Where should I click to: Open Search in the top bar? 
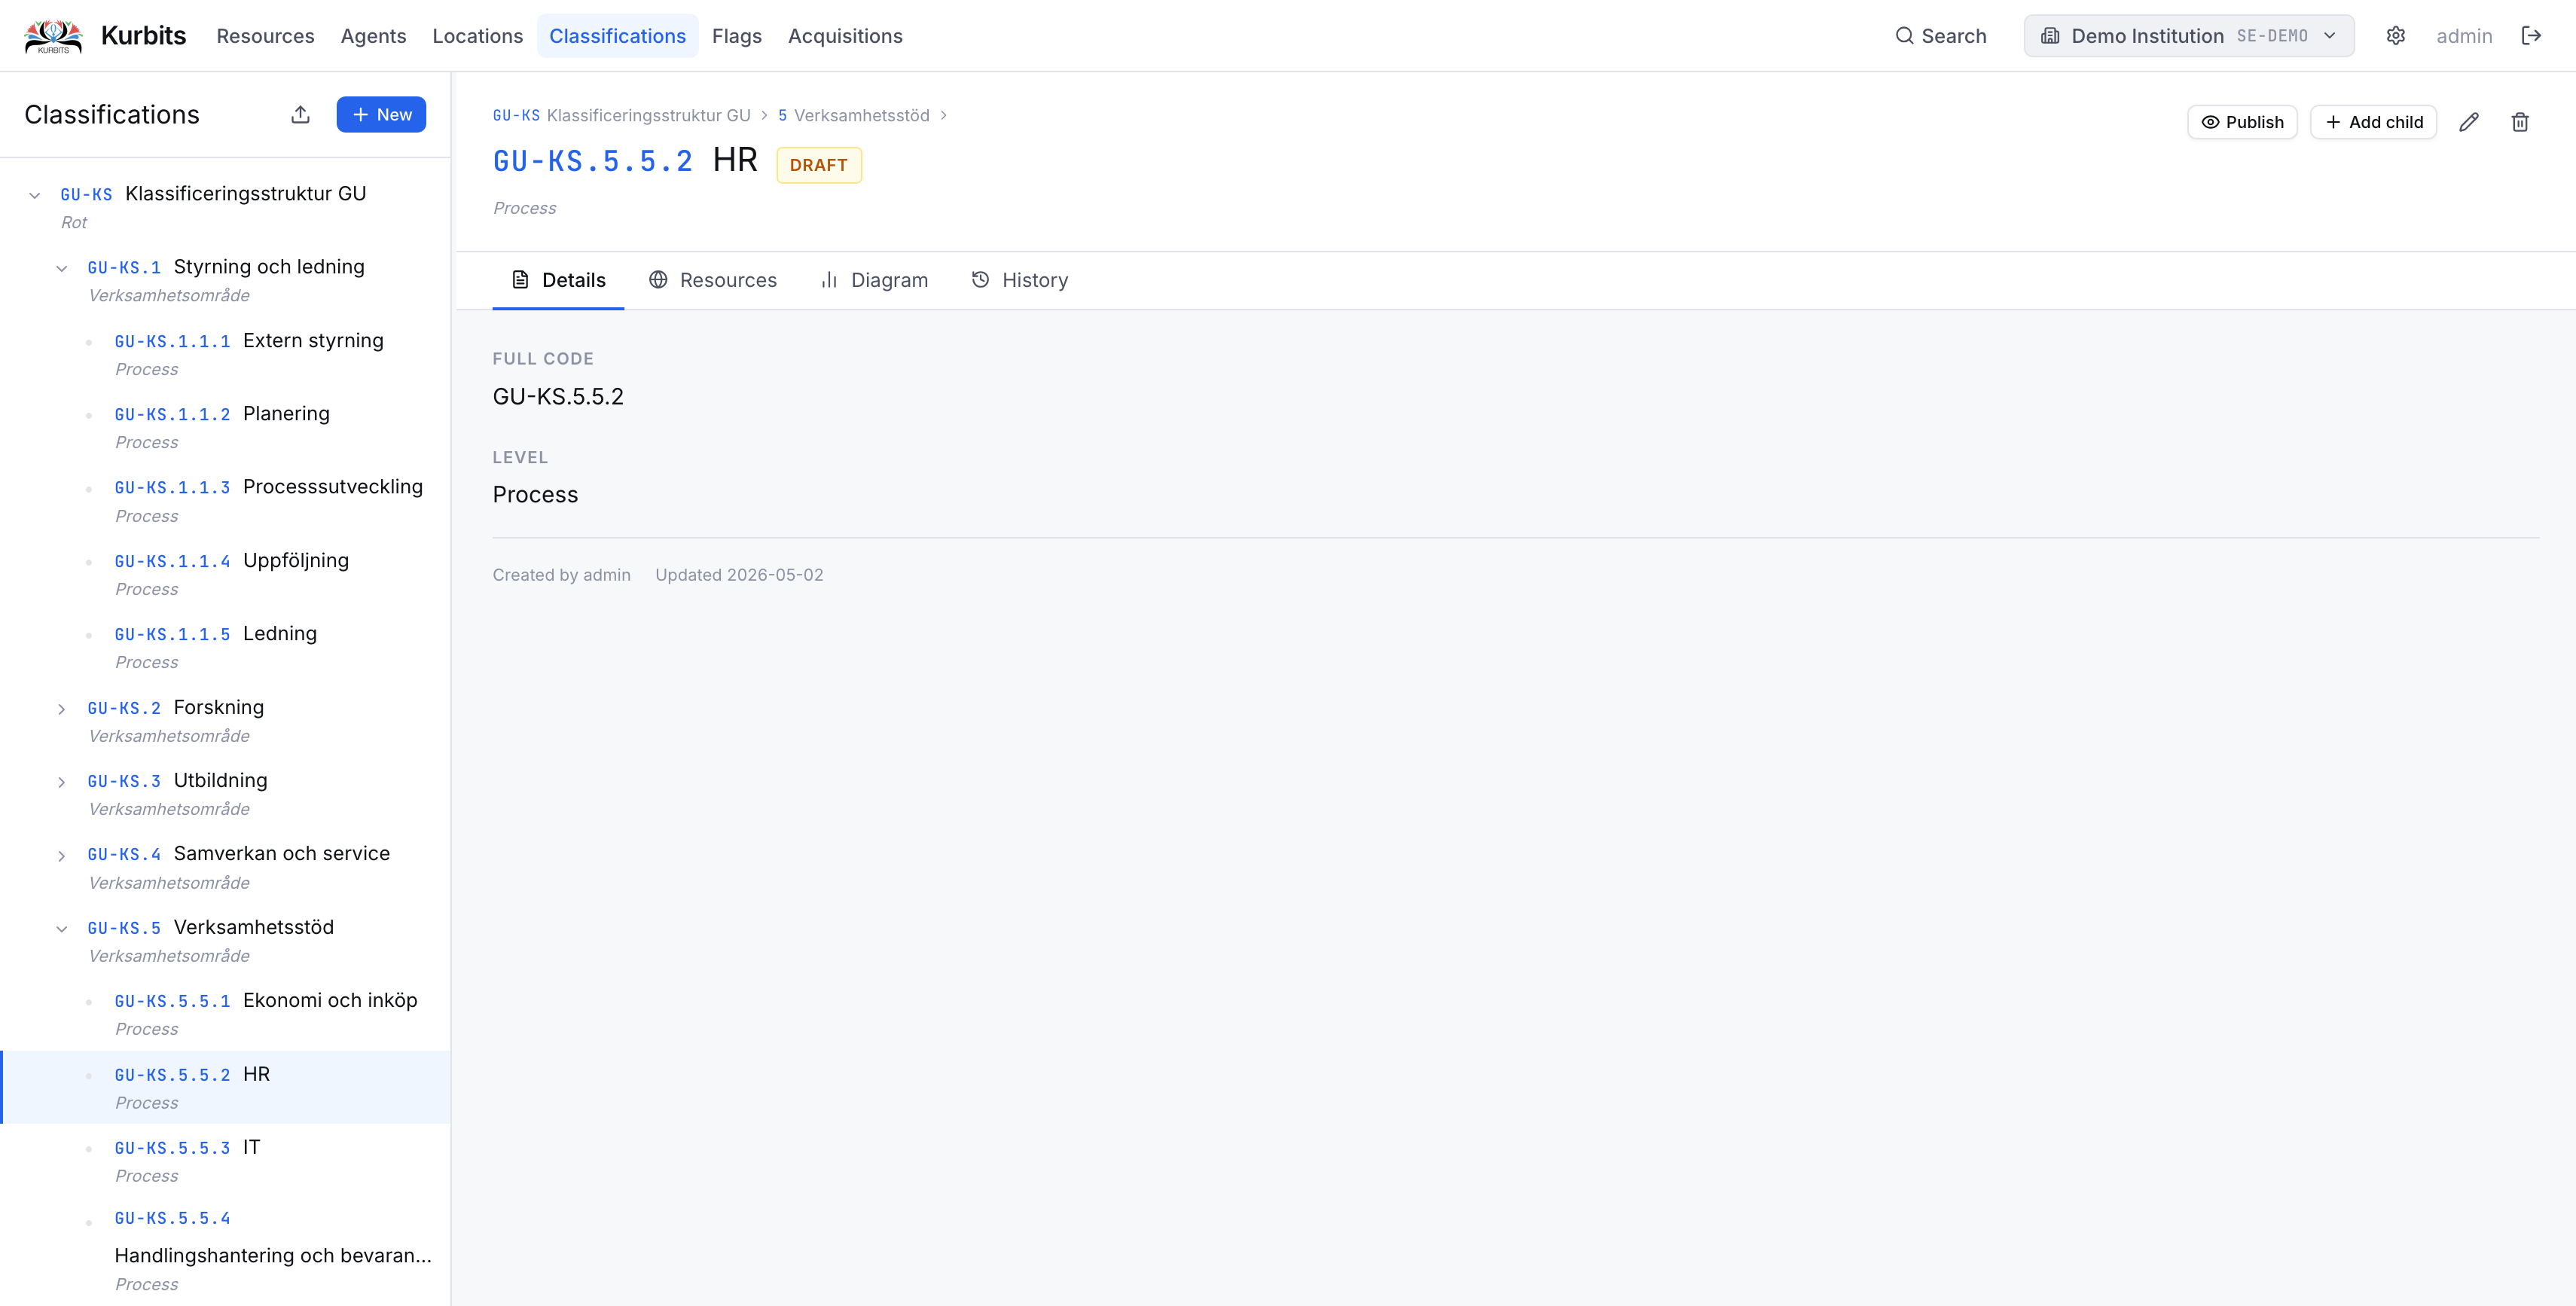click(x=1940, y=36)
